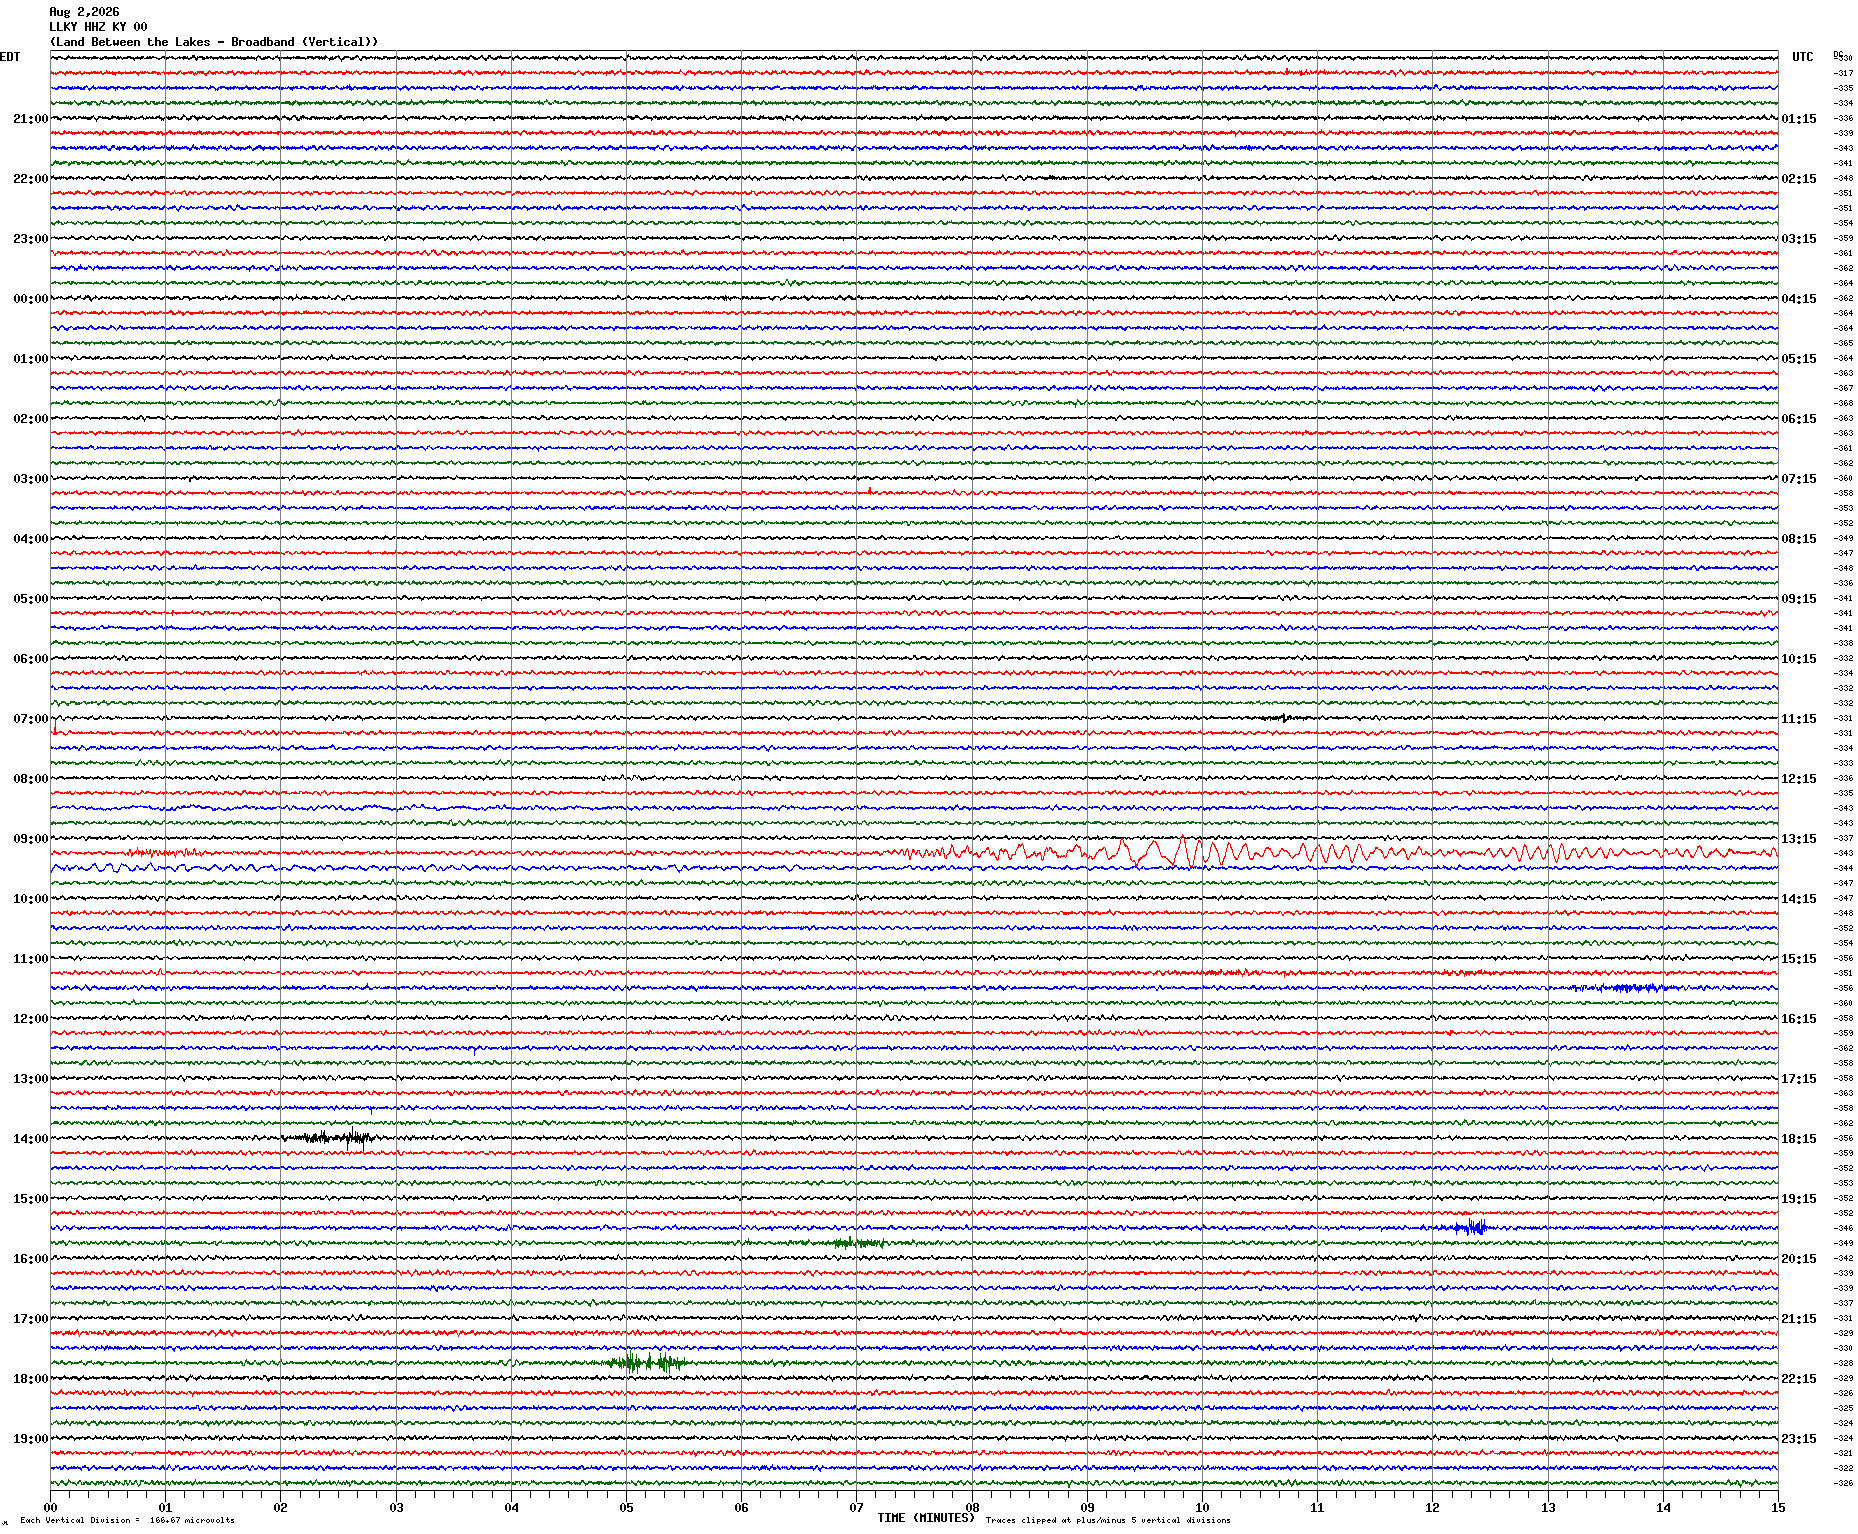Viewport: 1858px width, 1534px height.
Task: Select the "17:00" EDT time label
Action: (30, 1319)
